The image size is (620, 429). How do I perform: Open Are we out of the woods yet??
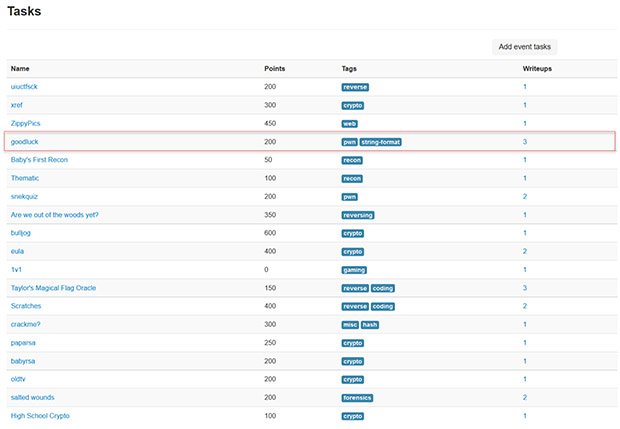[x=55, y=215]
